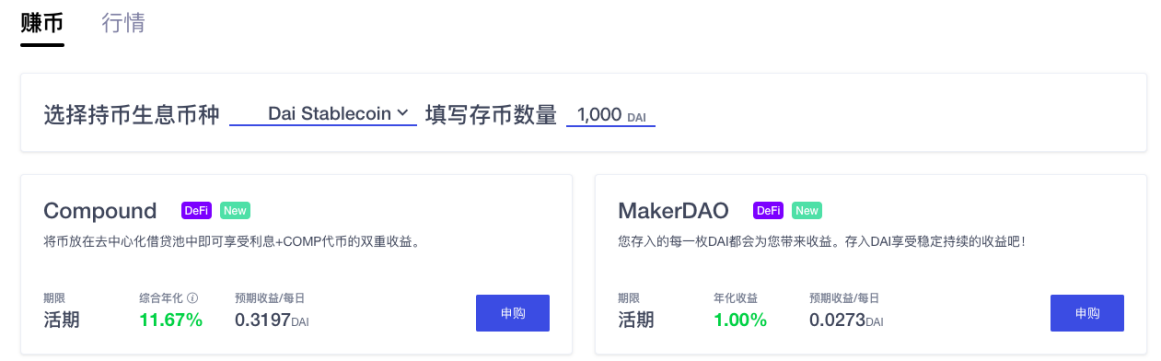Click the New badge next to Compound
Image resolution: width=1161 pixels, height=361 pixels.
(x=235, y=211)
